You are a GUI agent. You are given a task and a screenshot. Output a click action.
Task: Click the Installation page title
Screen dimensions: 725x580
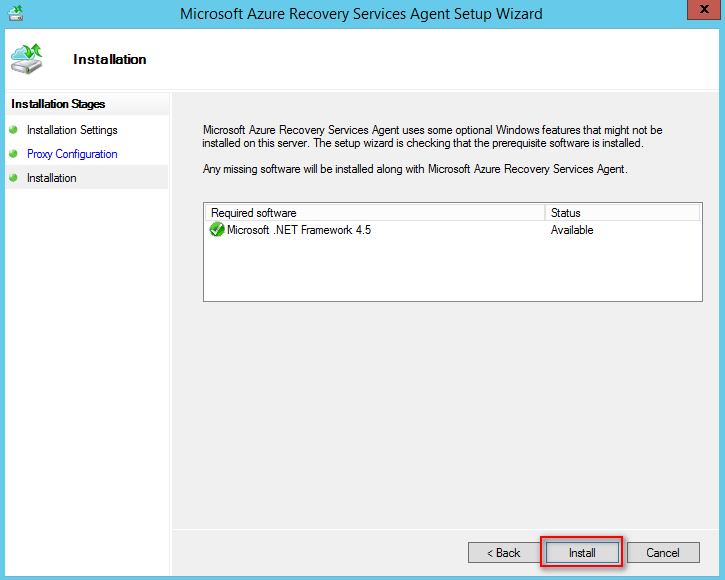point(110,59)
